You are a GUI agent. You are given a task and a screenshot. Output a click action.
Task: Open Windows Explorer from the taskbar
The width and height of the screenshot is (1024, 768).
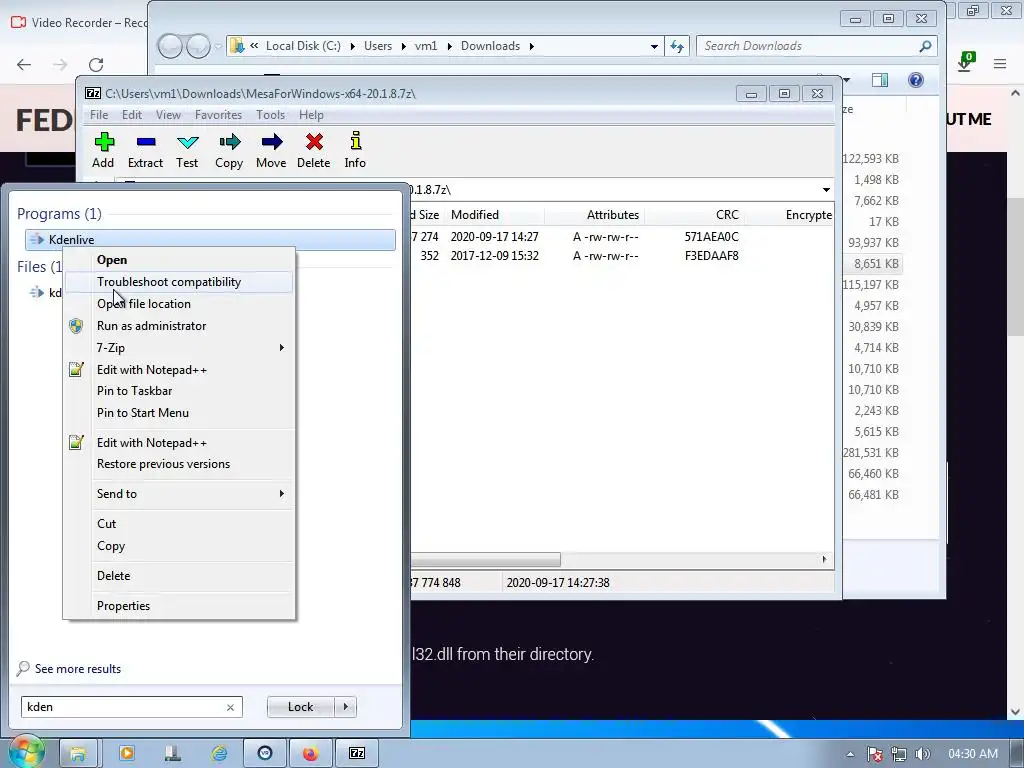(x=78, y=753)
